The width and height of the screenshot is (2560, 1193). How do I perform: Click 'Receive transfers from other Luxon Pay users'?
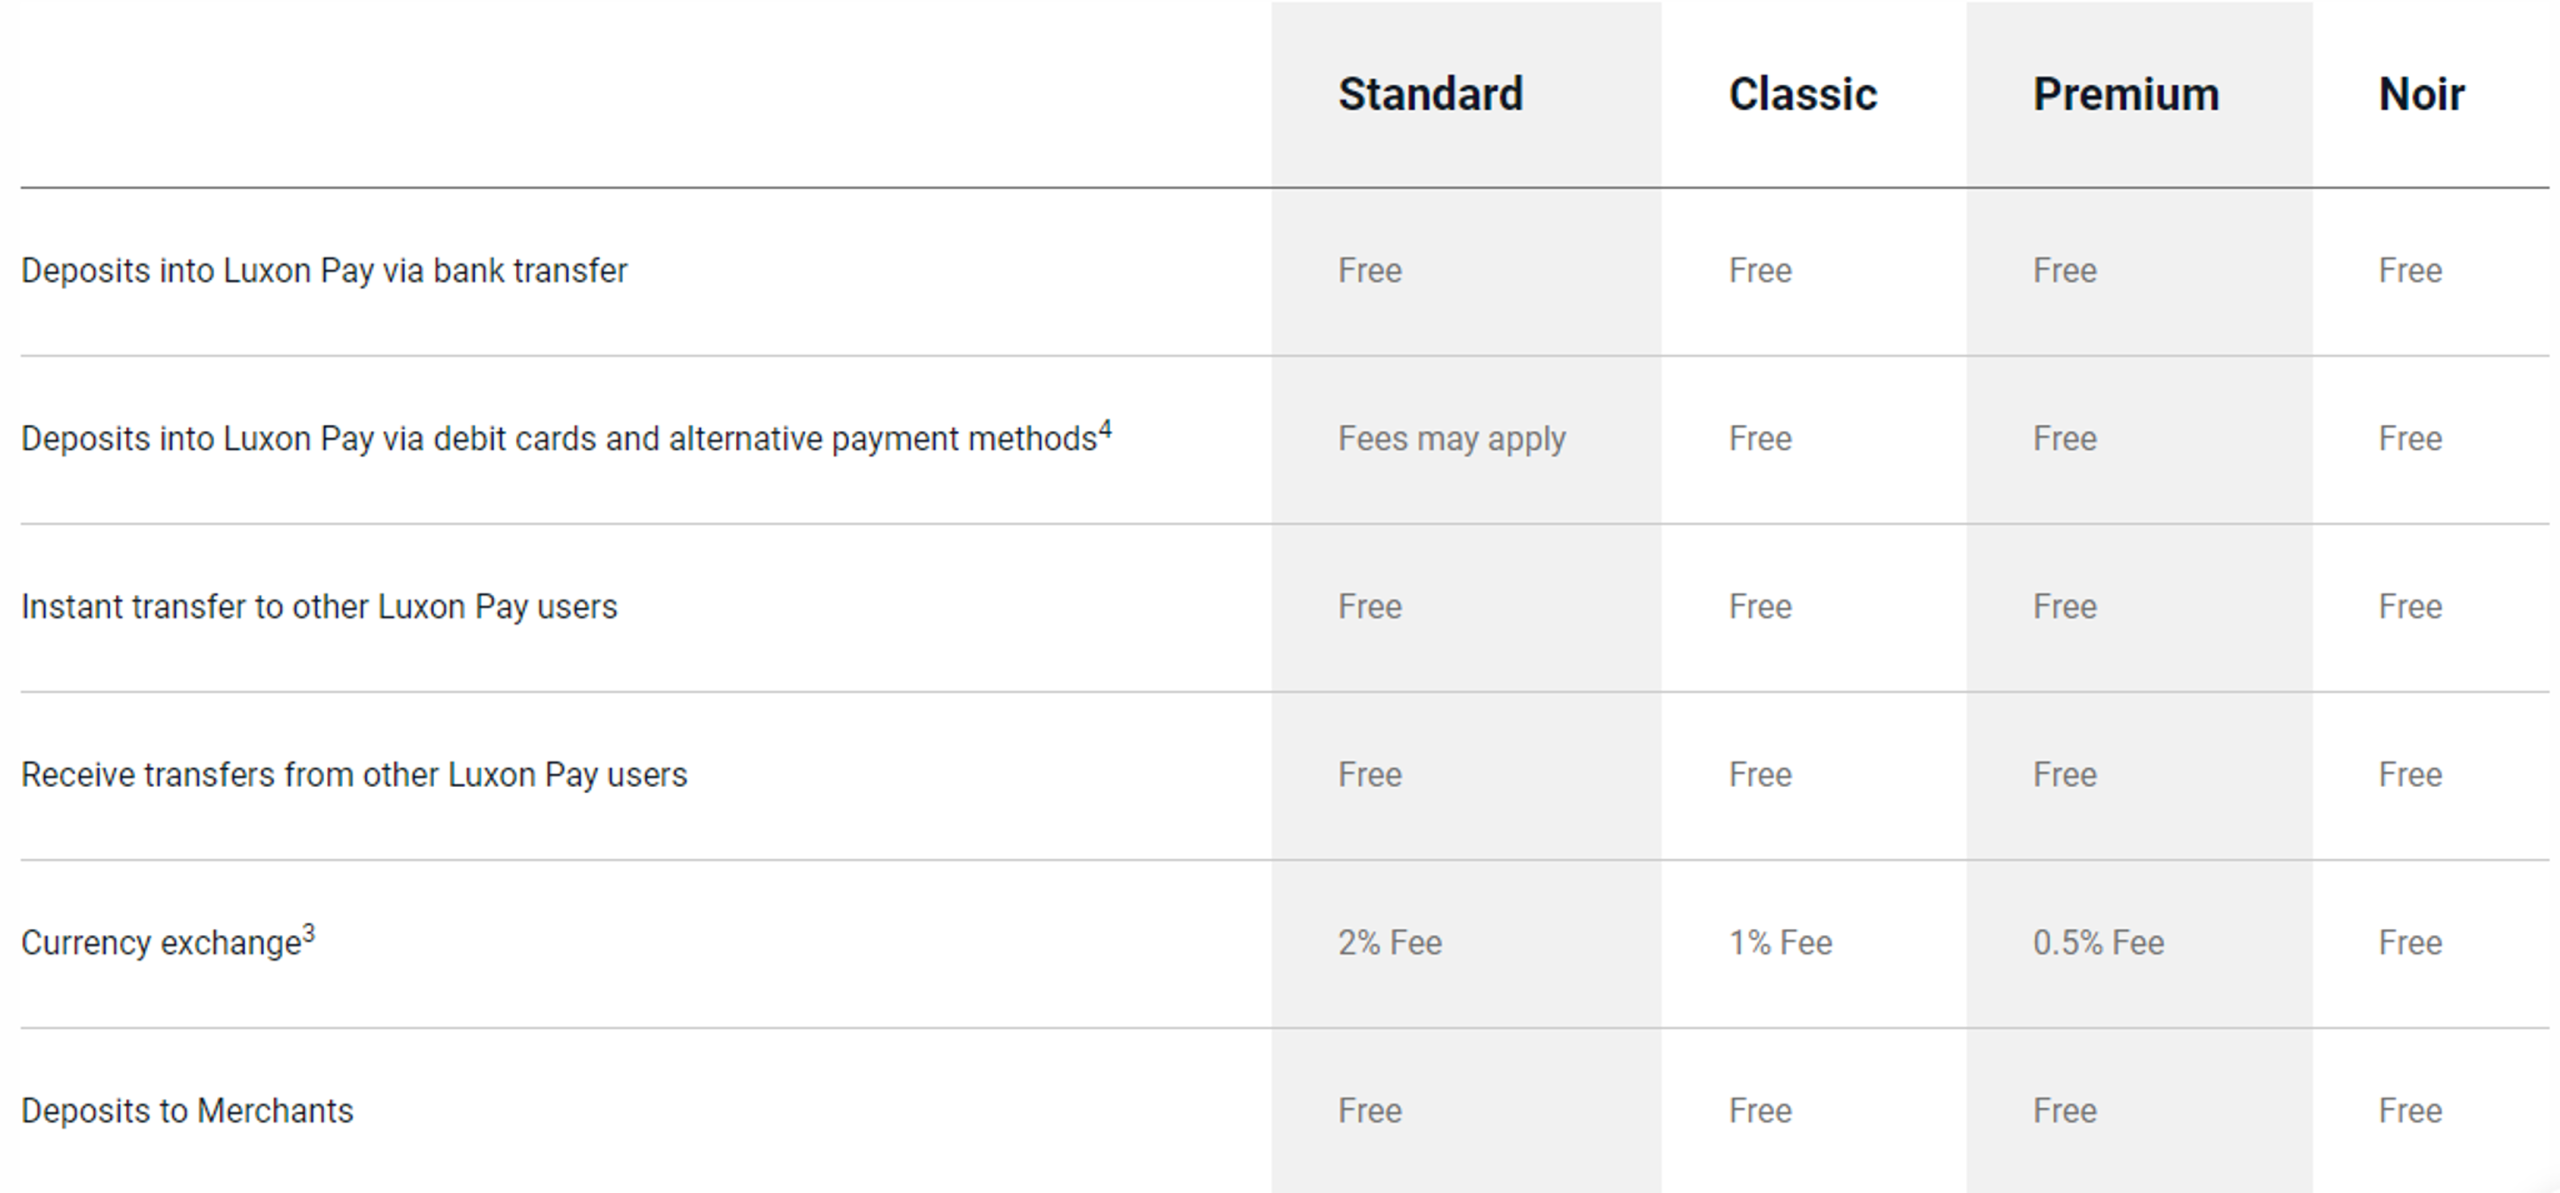[354, 775]
